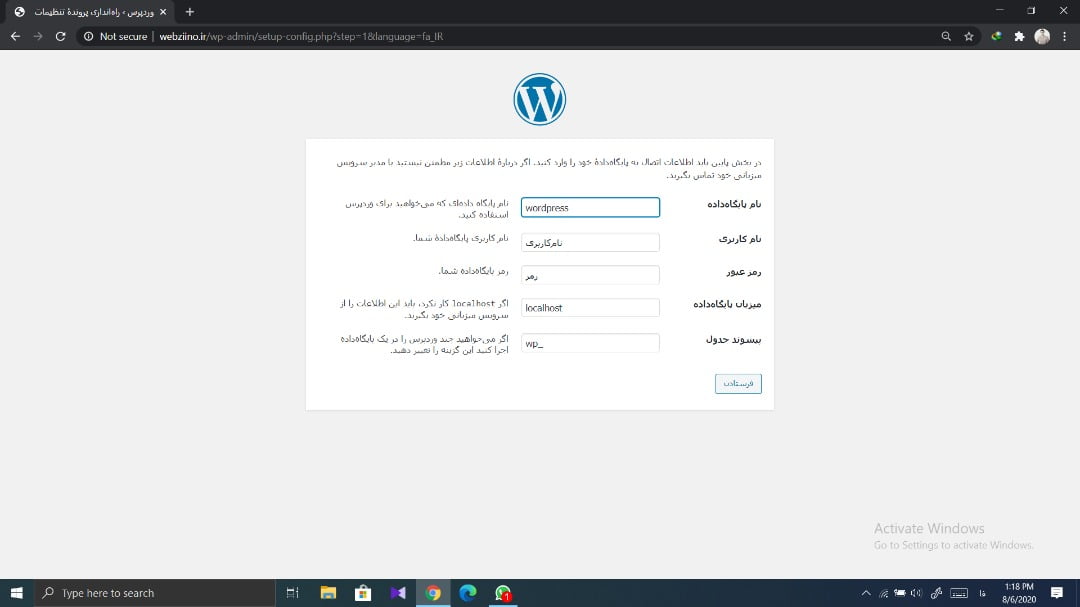
Task: Open Microsoft Store from the taskbar
Action: click(363, 593)
